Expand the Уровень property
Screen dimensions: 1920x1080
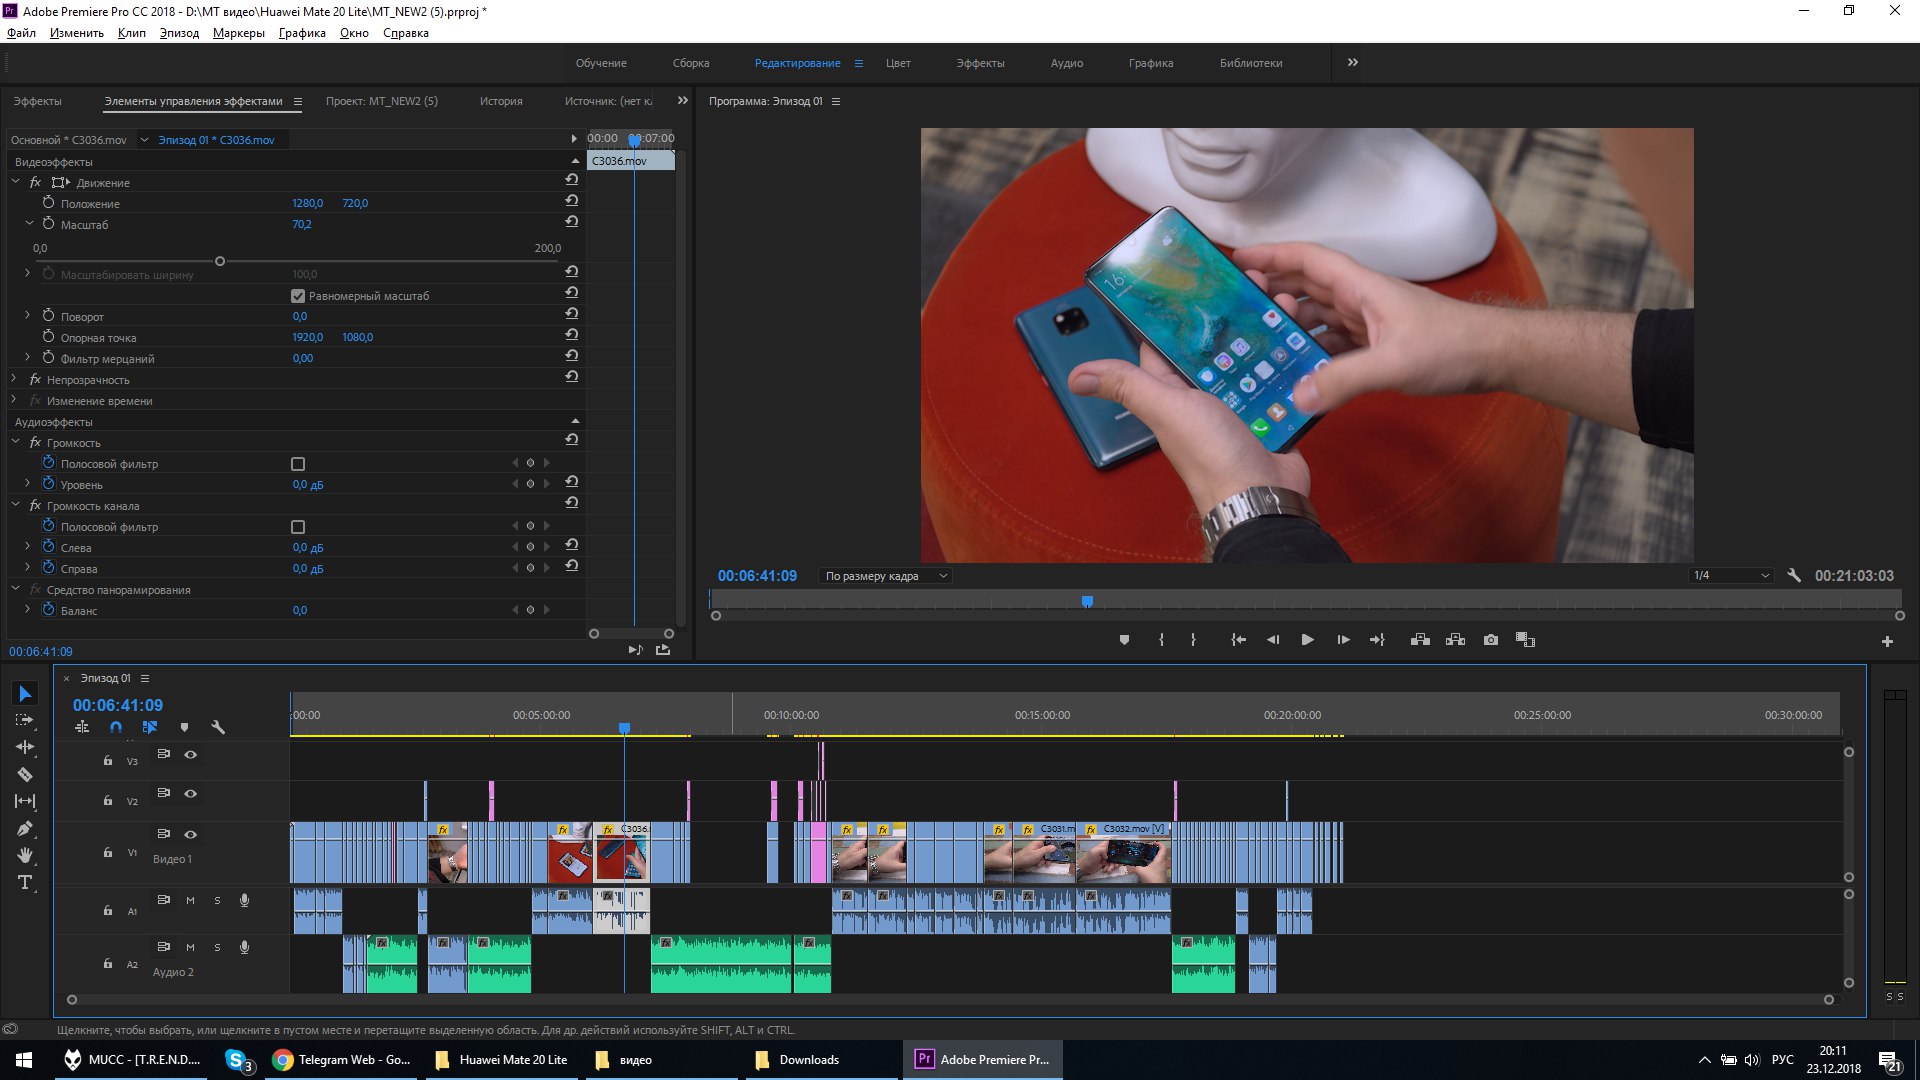tap(28, 483)
